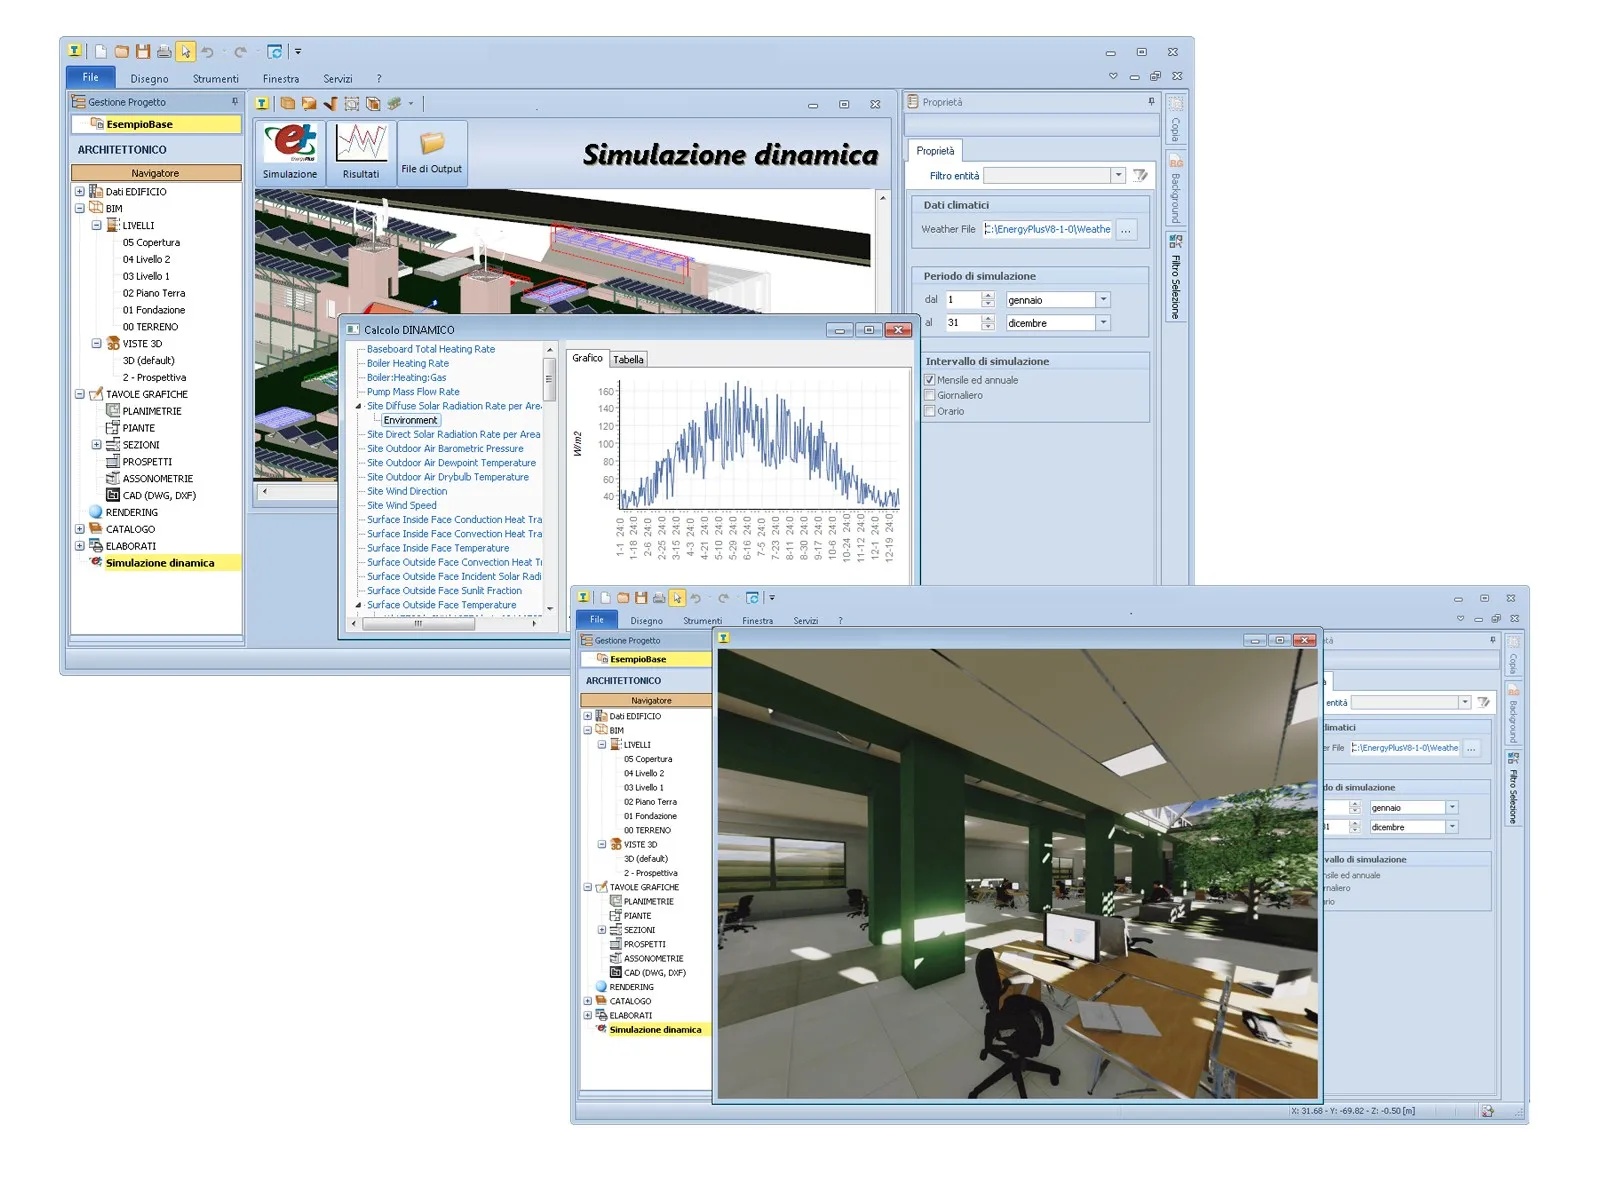Open quick access toolbar customize arrow, top window
Screen dimensions: 1600x1200
point(298,51)
